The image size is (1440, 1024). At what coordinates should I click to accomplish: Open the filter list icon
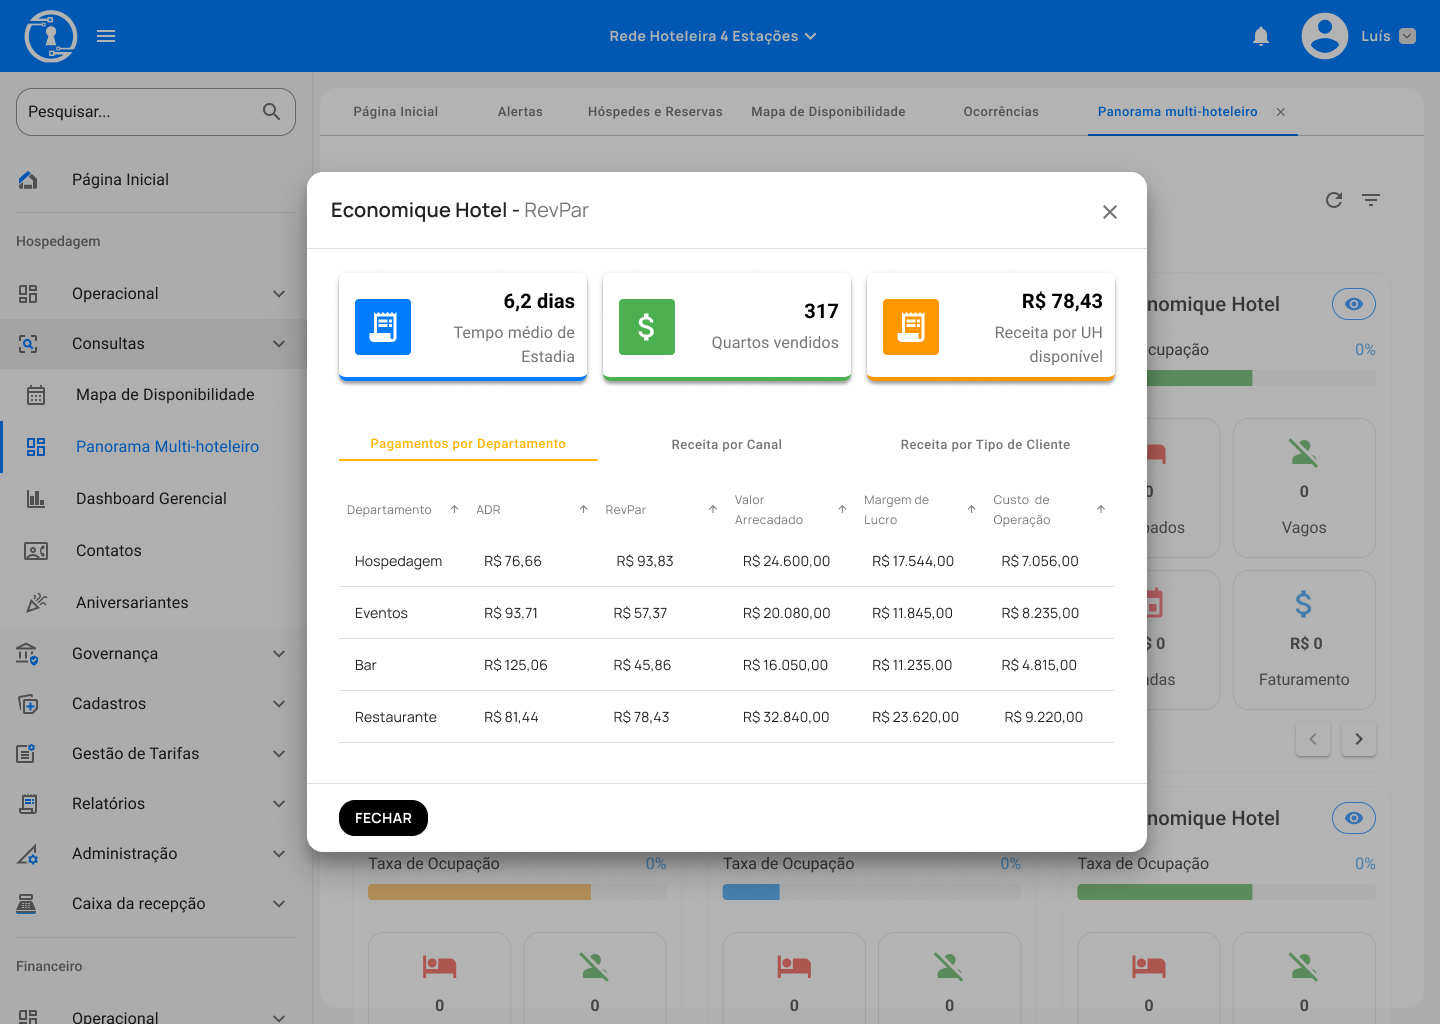pos(1371,200)
